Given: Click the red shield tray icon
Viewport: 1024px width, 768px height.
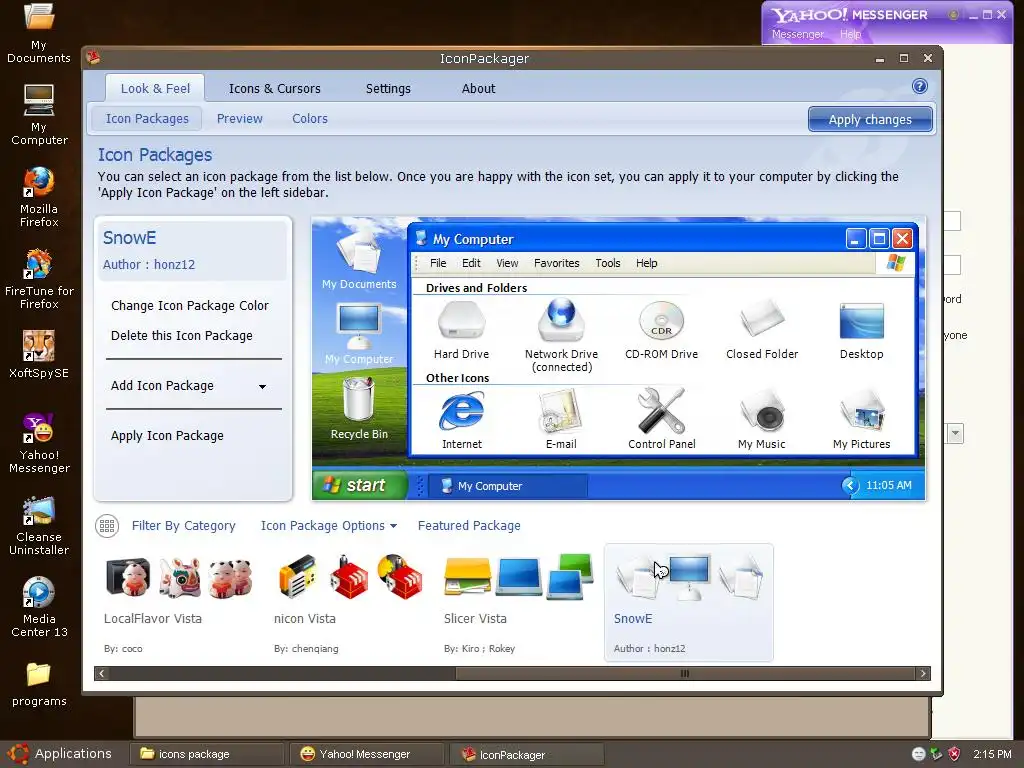Looking at the screenshot, I should [x=954, y=754].
